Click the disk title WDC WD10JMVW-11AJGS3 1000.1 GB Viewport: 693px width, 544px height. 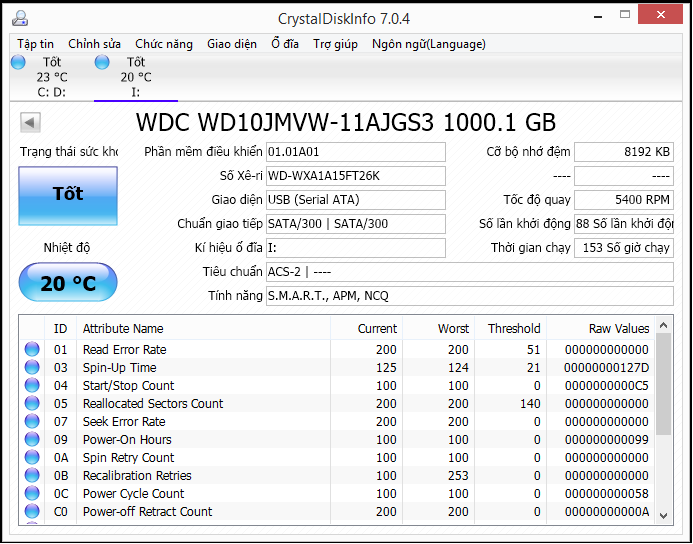coord(346,122)
